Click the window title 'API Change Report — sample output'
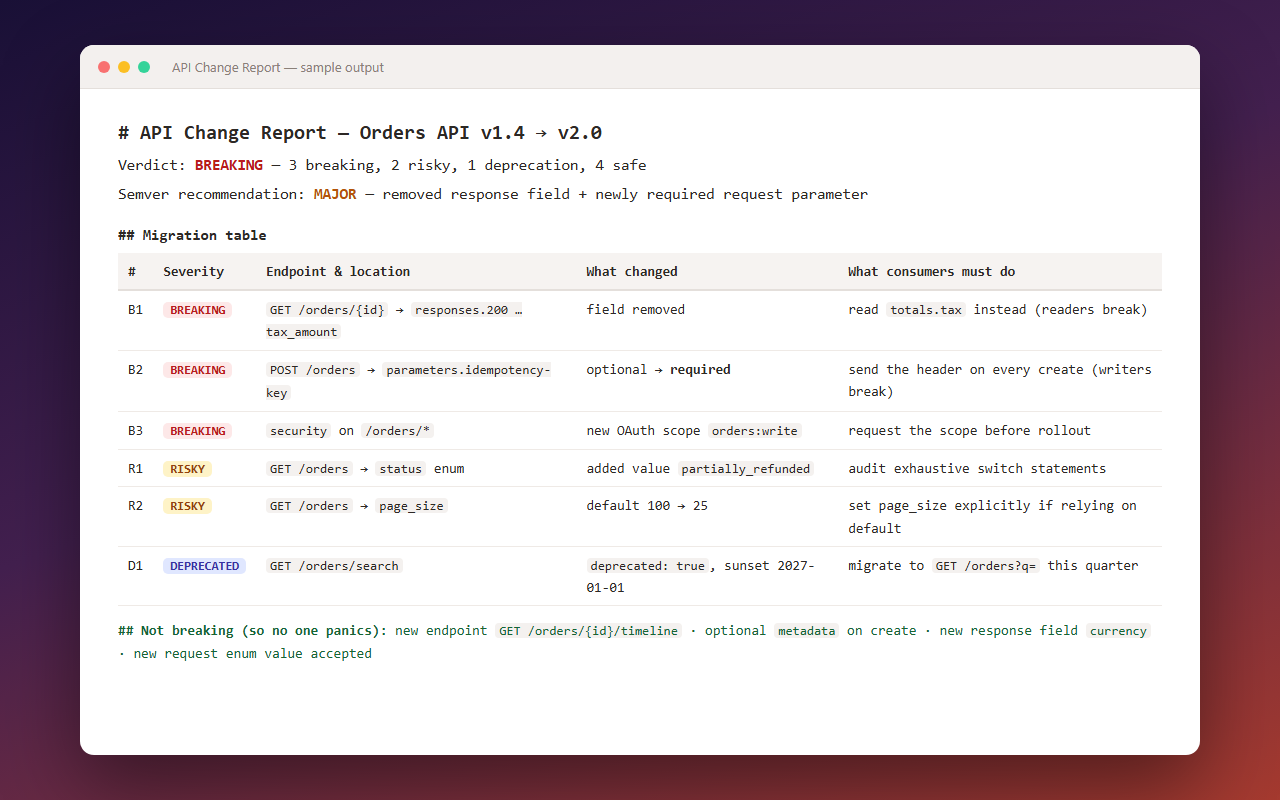 tap(278, 68)
